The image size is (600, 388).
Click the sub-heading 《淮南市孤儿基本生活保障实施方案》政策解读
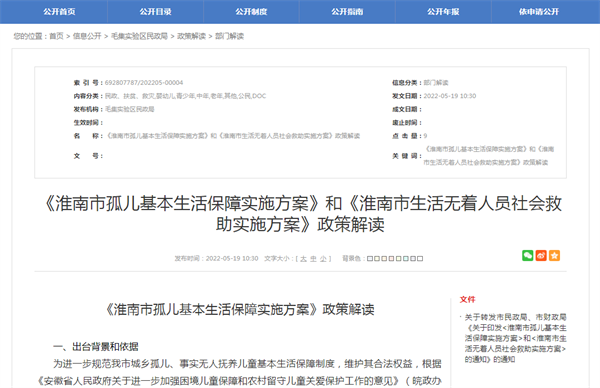tap(240, 309)
